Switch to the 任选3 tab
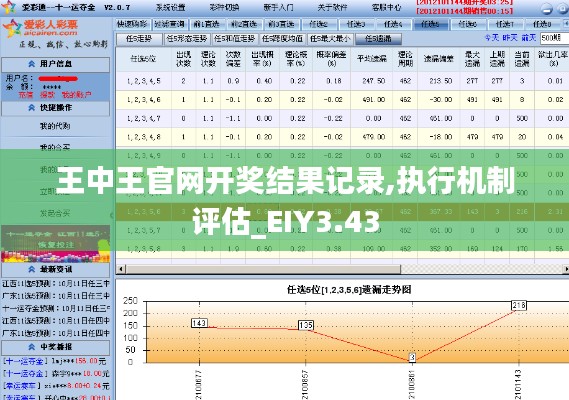This screenshot has width=569, height=400. point(356,24)
